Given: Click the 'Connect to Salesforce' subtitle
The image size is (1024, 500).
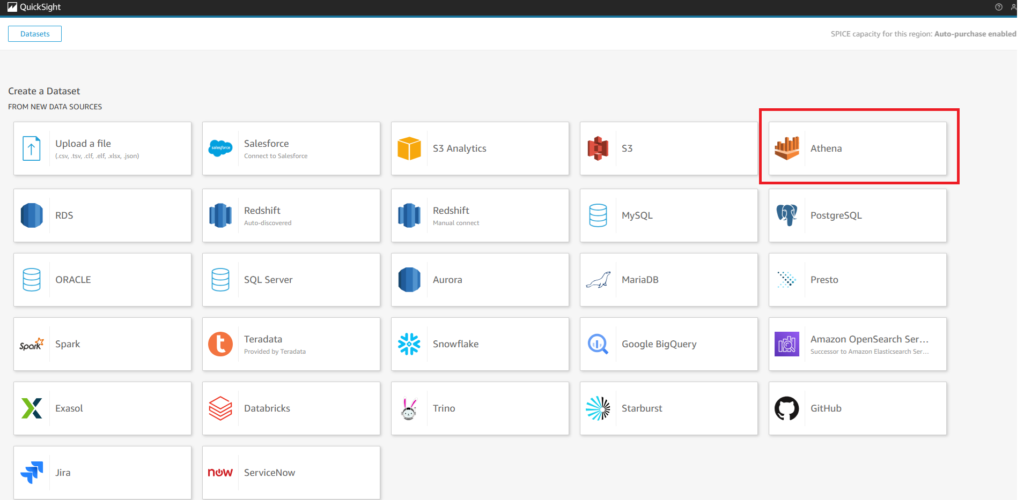Looking at the screenshot, I should click(x=276, y=156).
